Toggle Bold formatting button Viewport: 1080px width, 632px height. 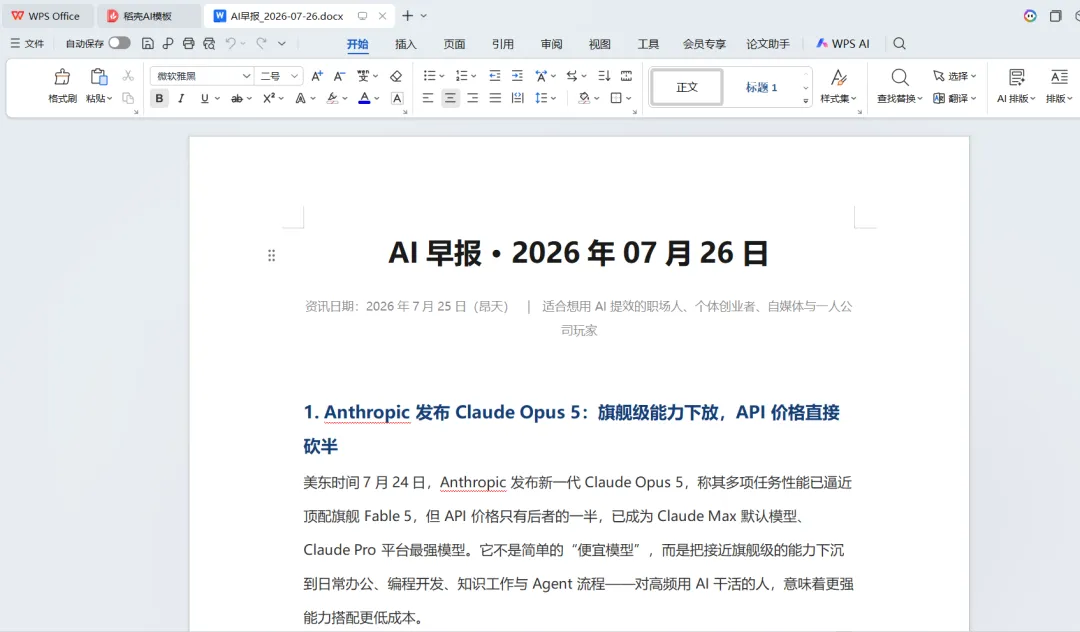click(159, 98)
